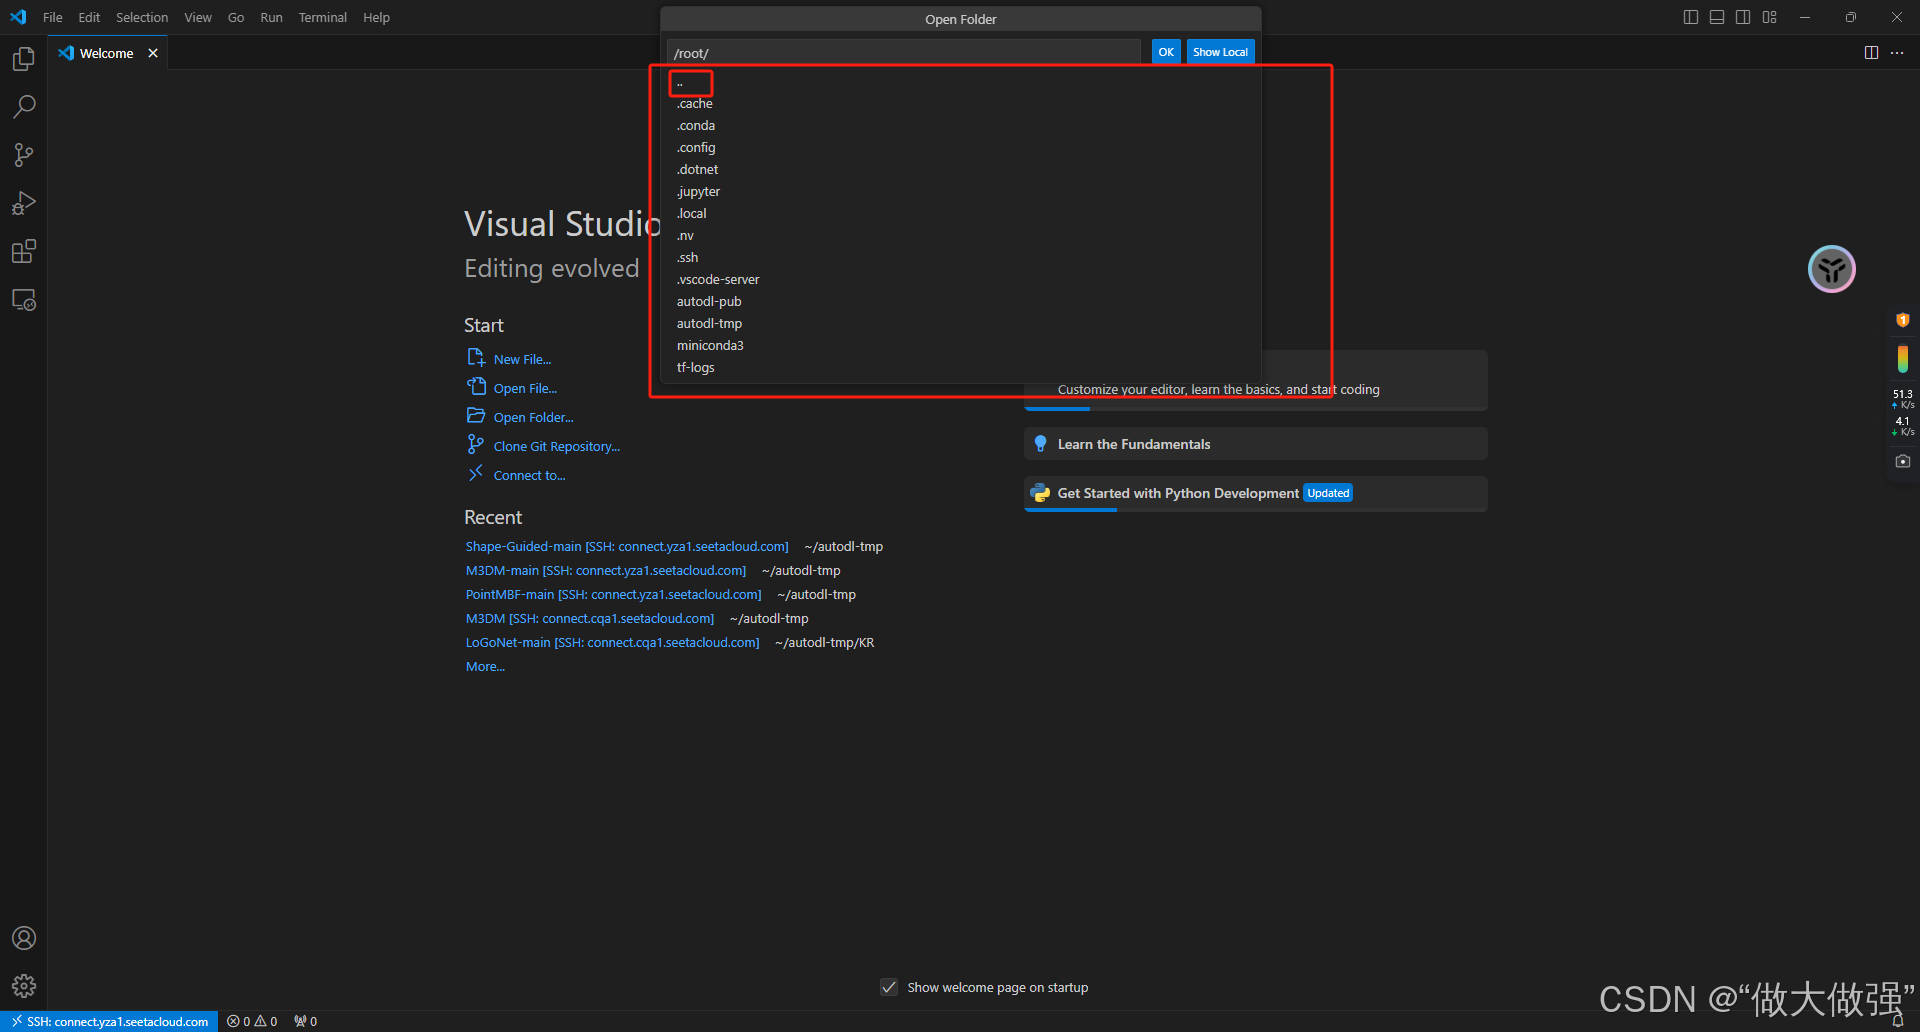Click the New File... link
This screenshot has width=1920, height=1032.
coord(522,359)
